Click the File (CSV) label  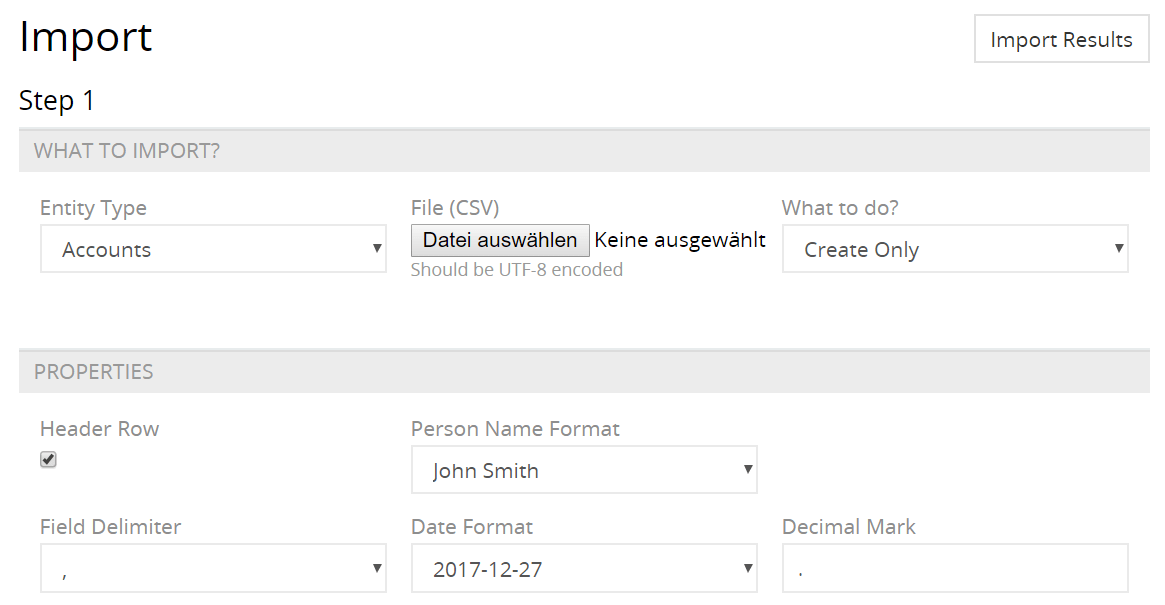455,208
